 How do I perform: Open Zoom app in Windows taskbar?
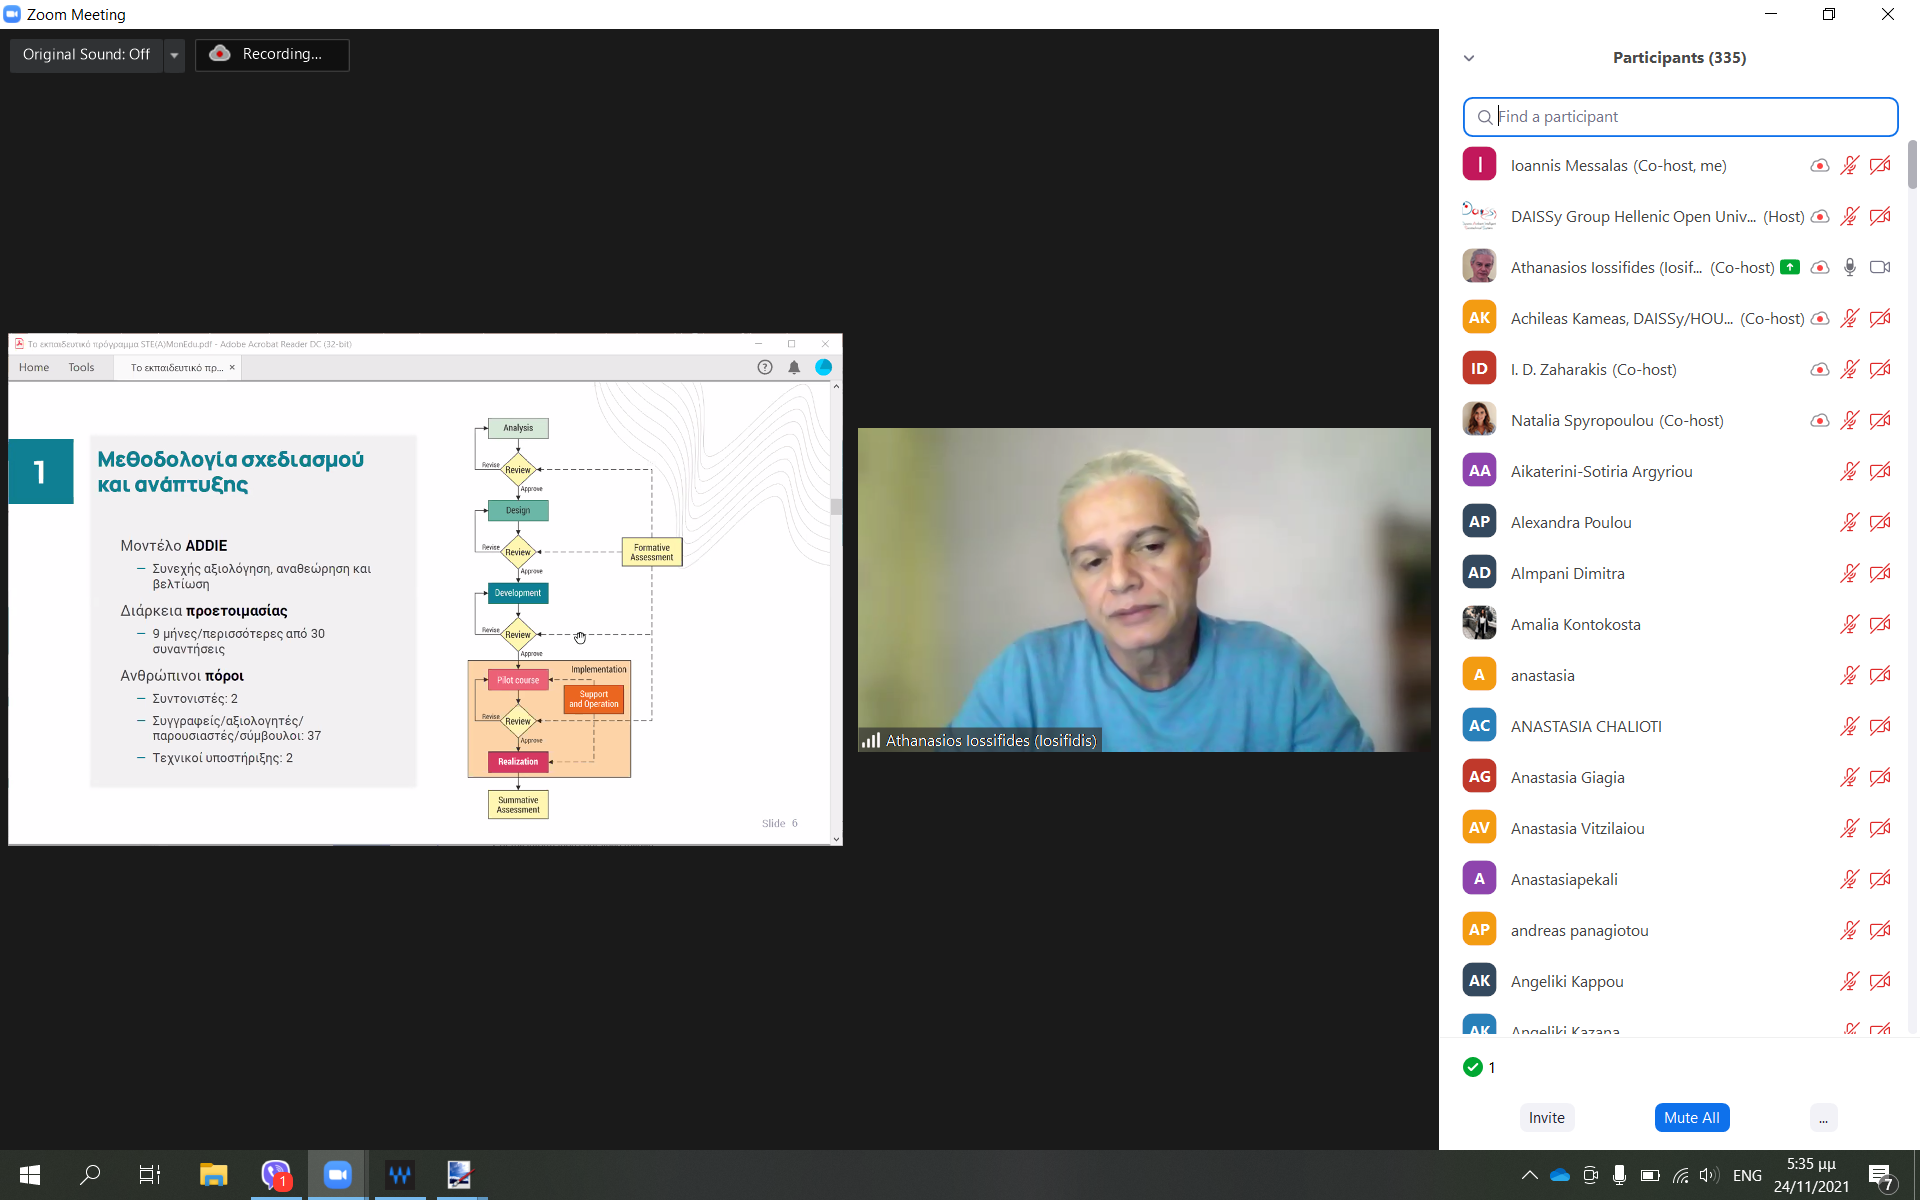(337, 1174)
